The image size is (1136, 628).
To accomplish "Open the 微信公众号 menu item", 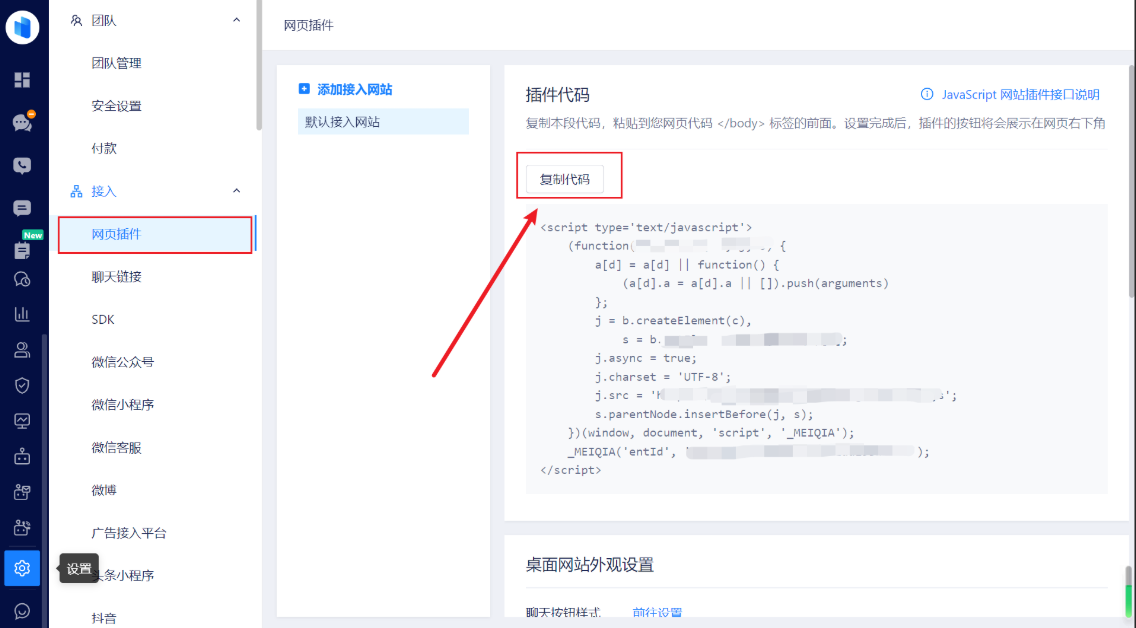I will pyautogui.click(x=122, y=361).
